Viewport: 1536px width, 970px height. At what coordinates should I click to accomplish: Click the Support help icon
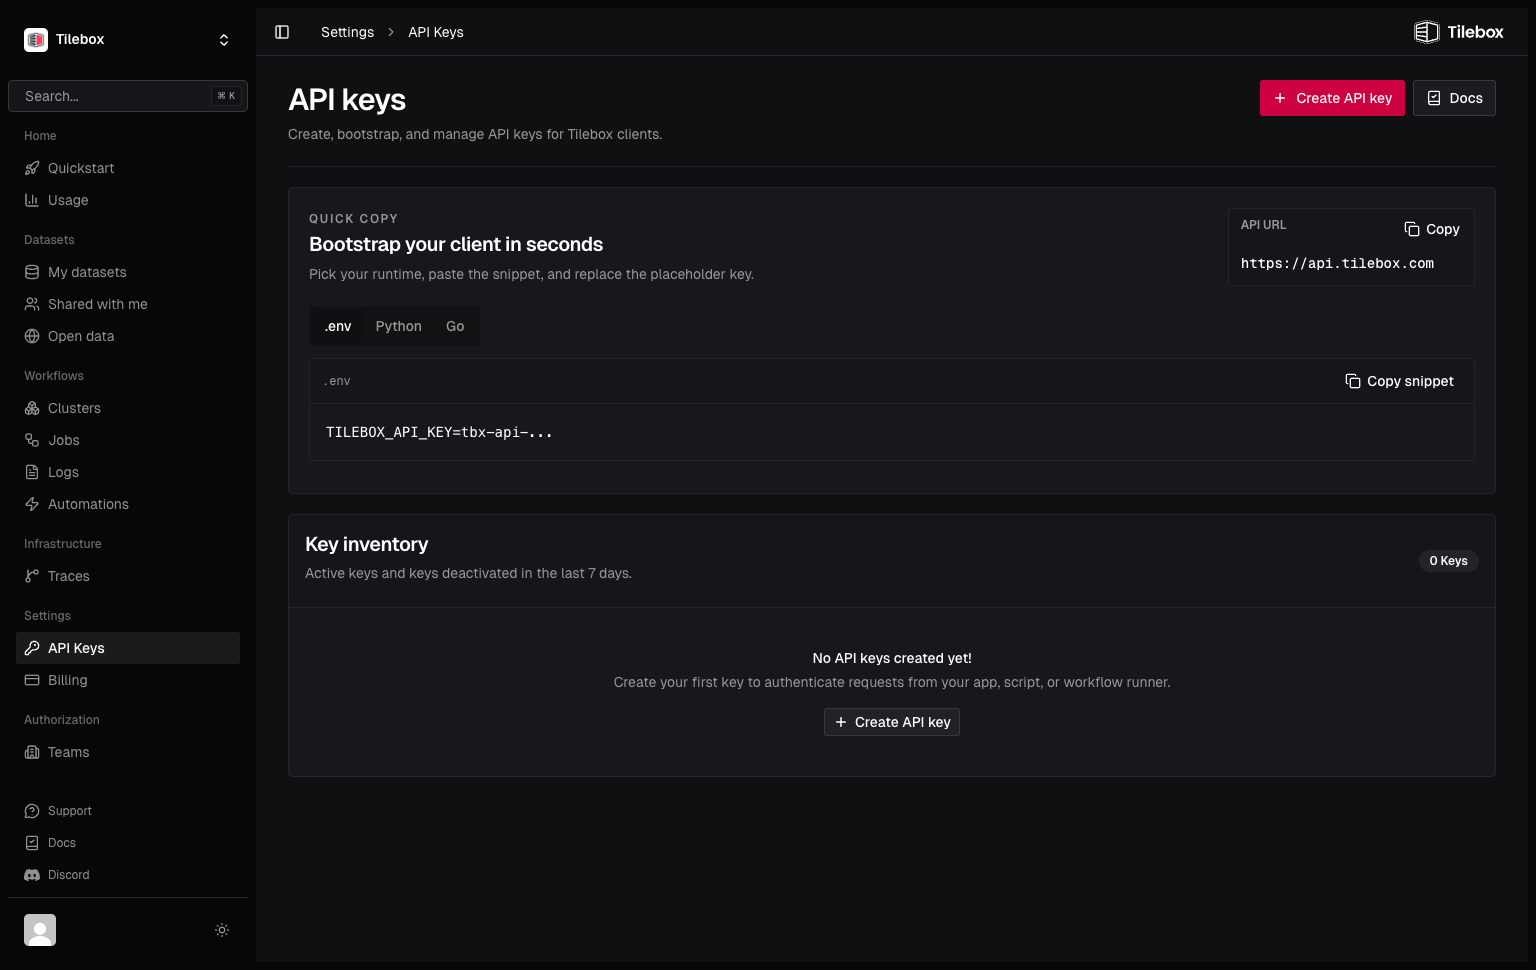point(32,811)
